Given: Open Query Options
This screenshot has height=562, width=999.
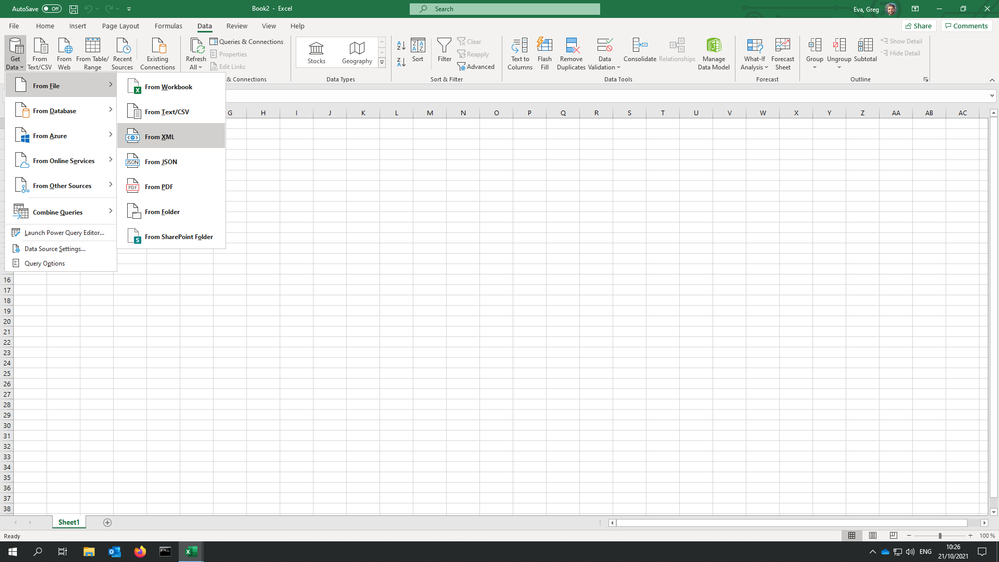Looking at the screenshot, I should (x=61, y=263).
